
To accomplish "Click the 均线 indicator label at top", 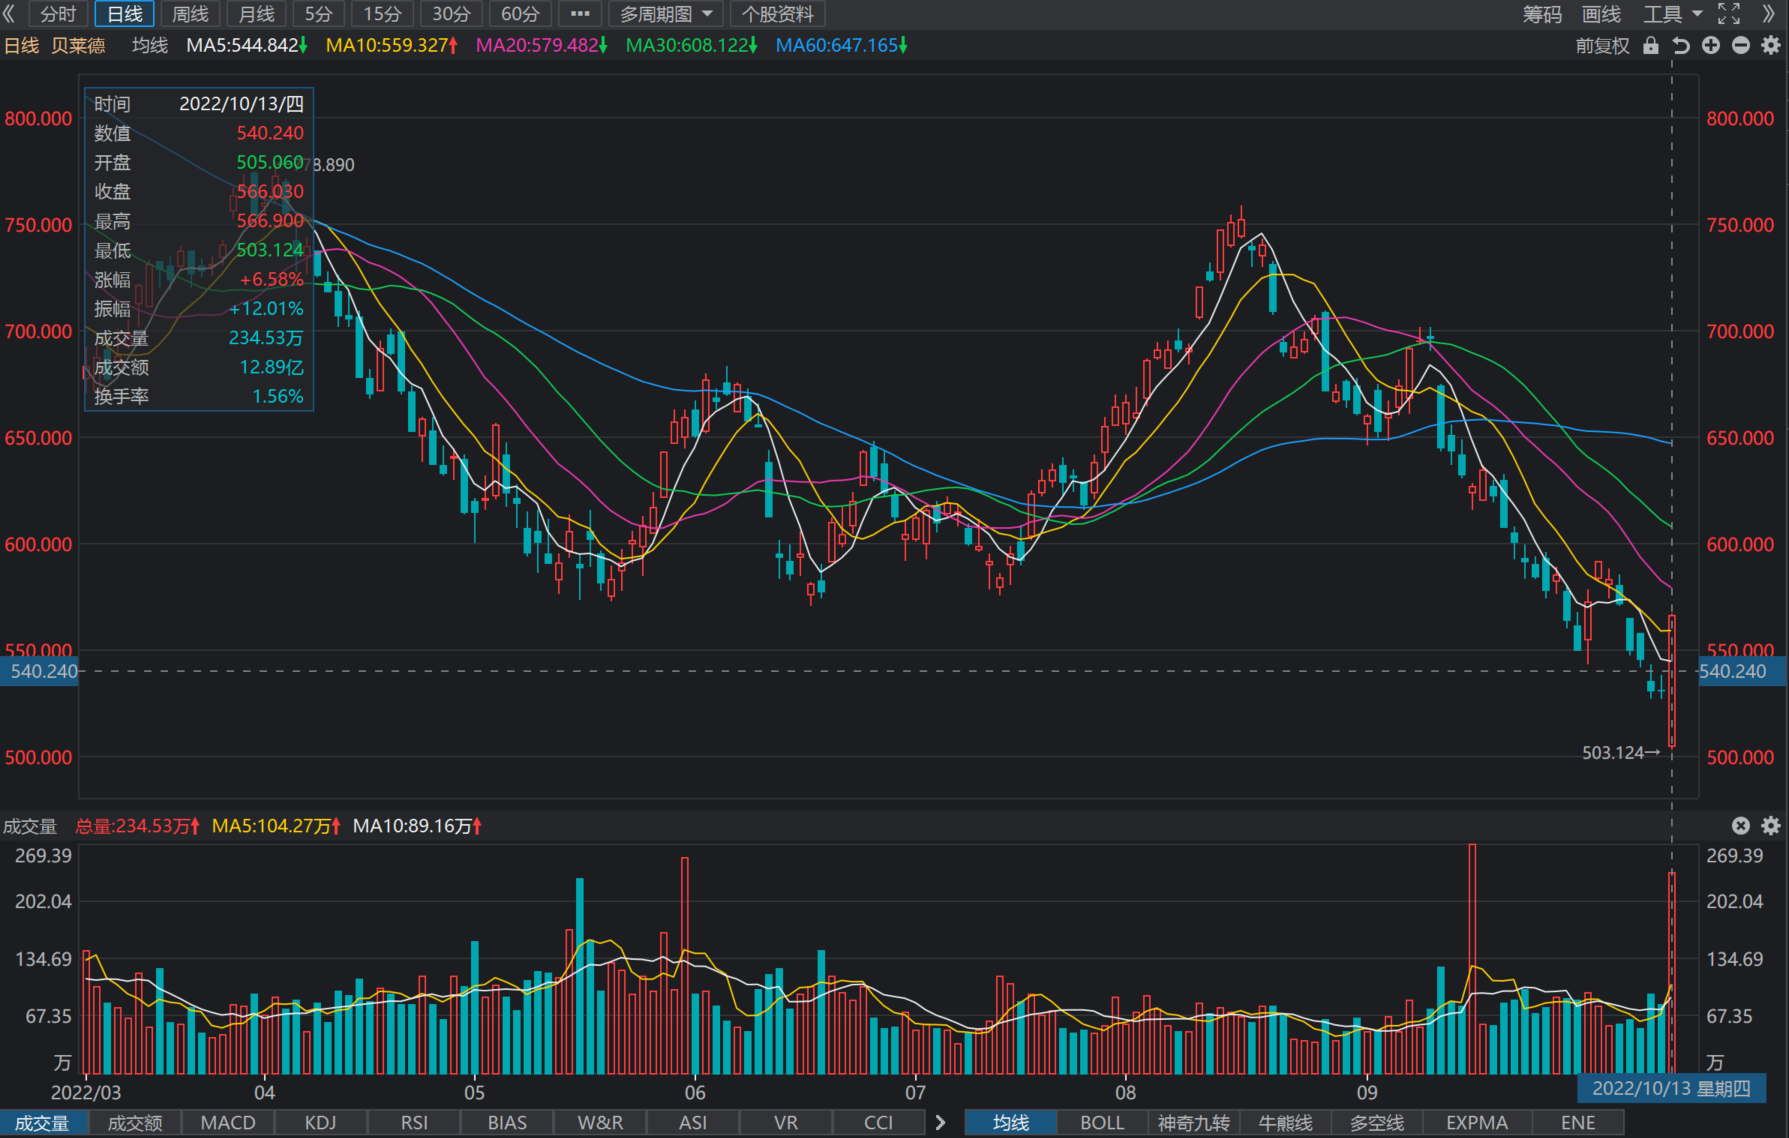I will 150,45.
